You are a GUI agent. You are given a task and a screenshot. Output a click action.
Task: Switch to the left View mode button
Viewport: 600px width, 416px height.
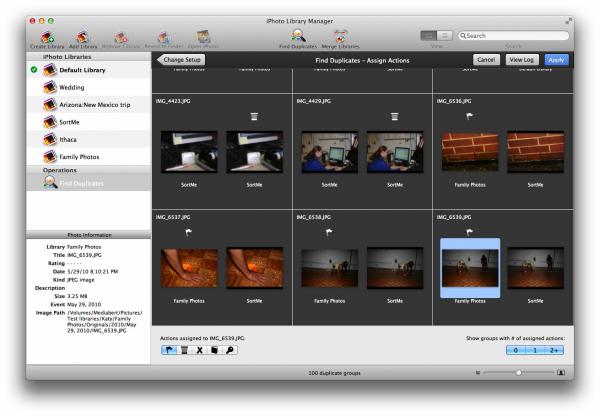pos(429,36)
